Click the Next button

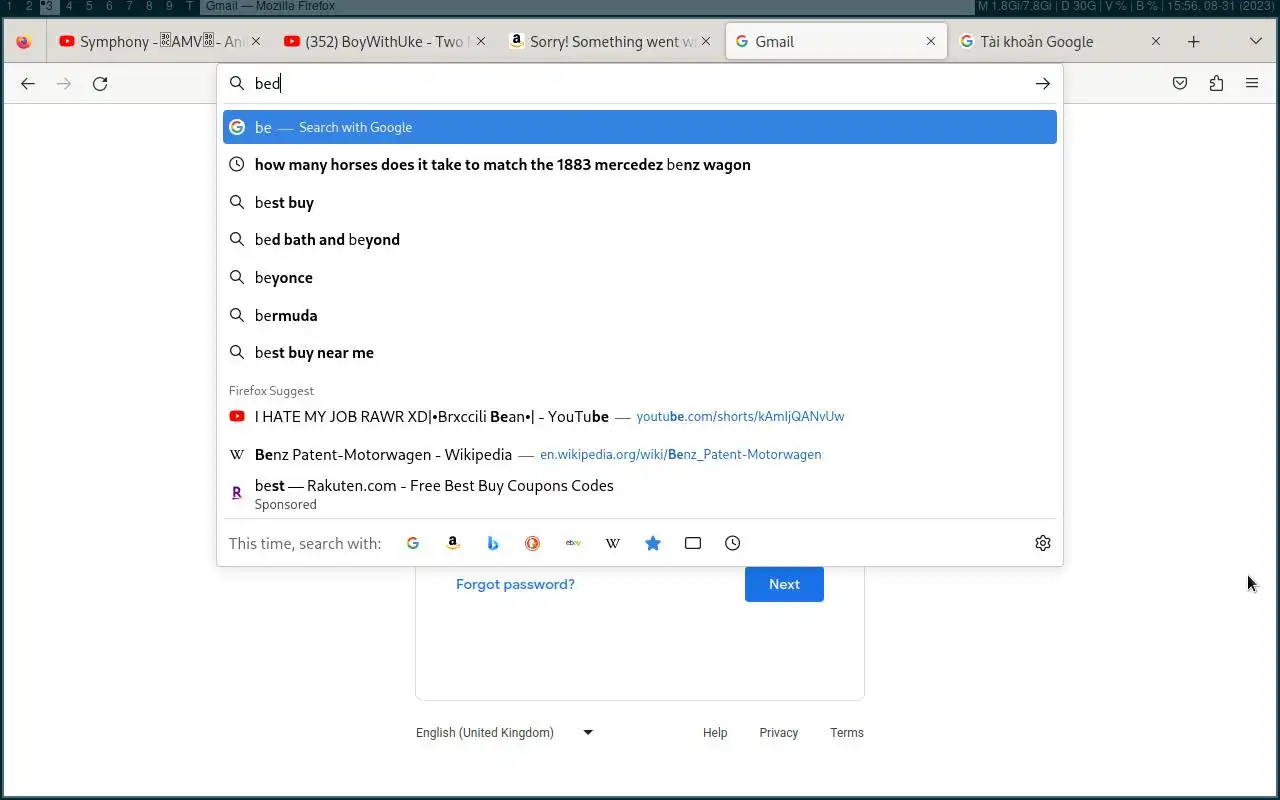784,584
